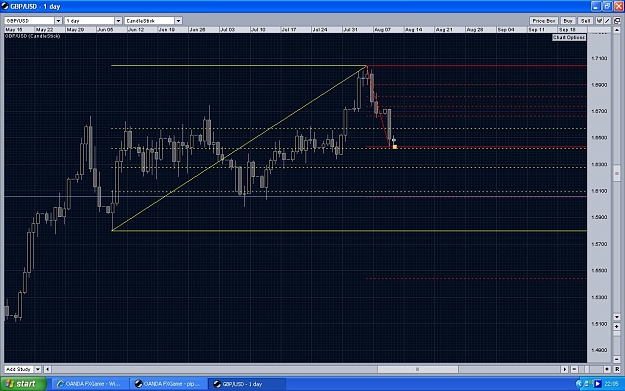625x391 pixels.
Task: Click the Buy button
Action: click(568, 21)
